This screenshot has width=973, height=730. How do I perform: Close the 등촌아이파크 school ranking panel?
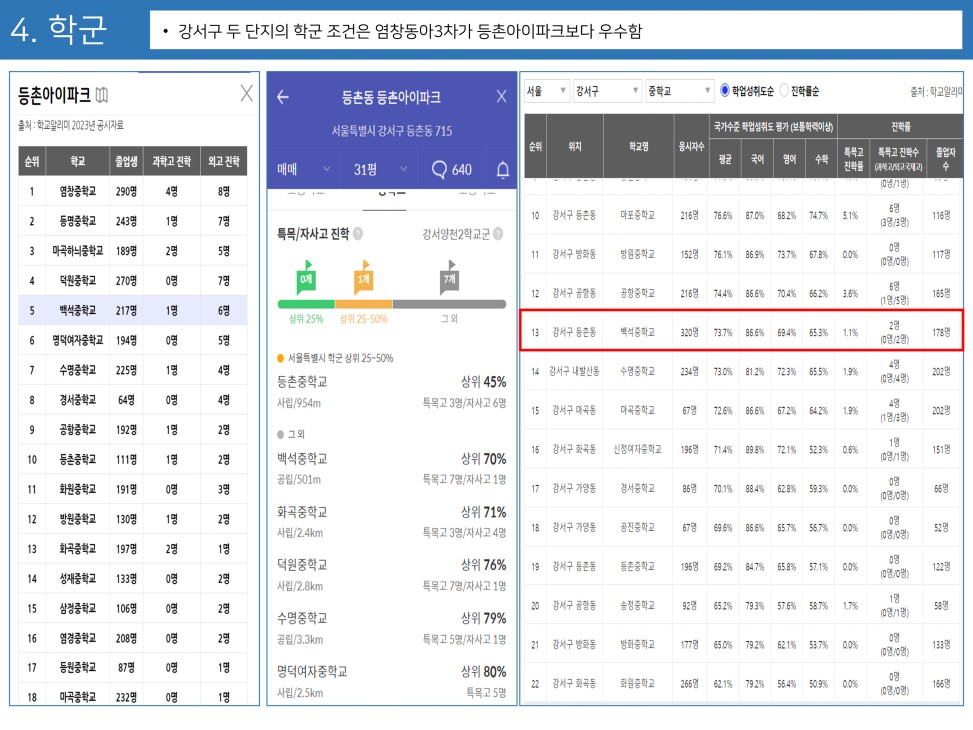click(x=246, y=94)
